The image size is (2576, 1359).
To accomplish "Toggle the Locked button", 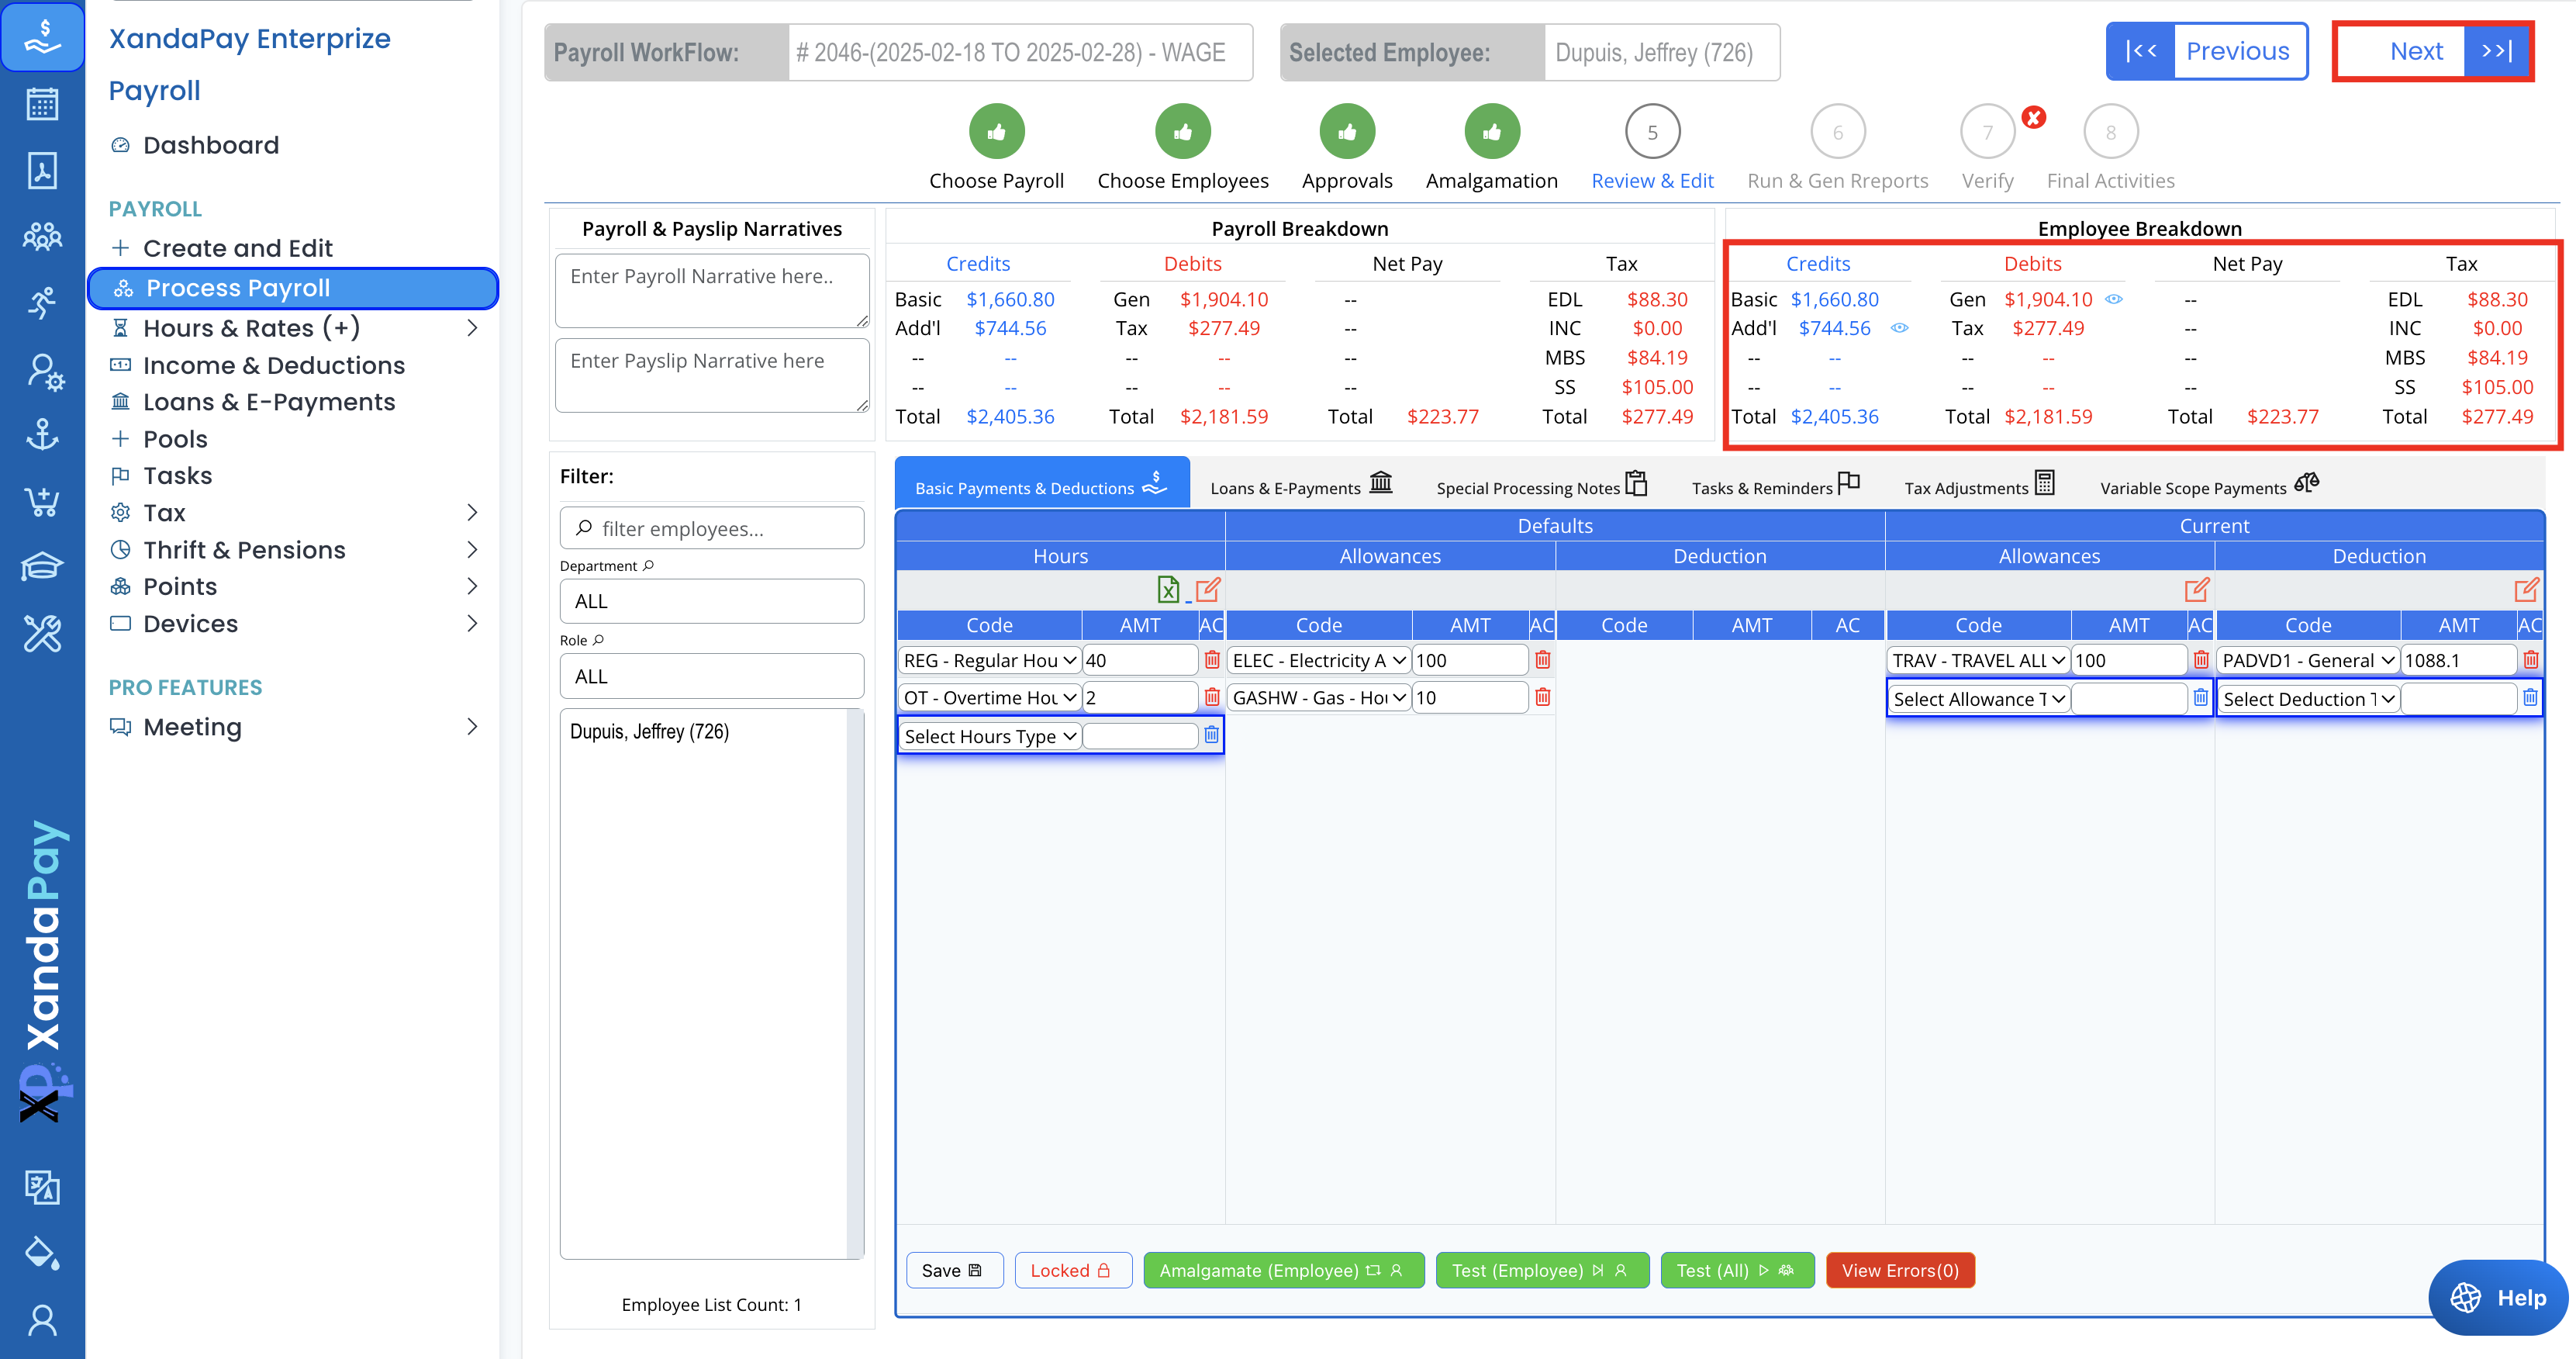I will (x=1071, y=1270).
